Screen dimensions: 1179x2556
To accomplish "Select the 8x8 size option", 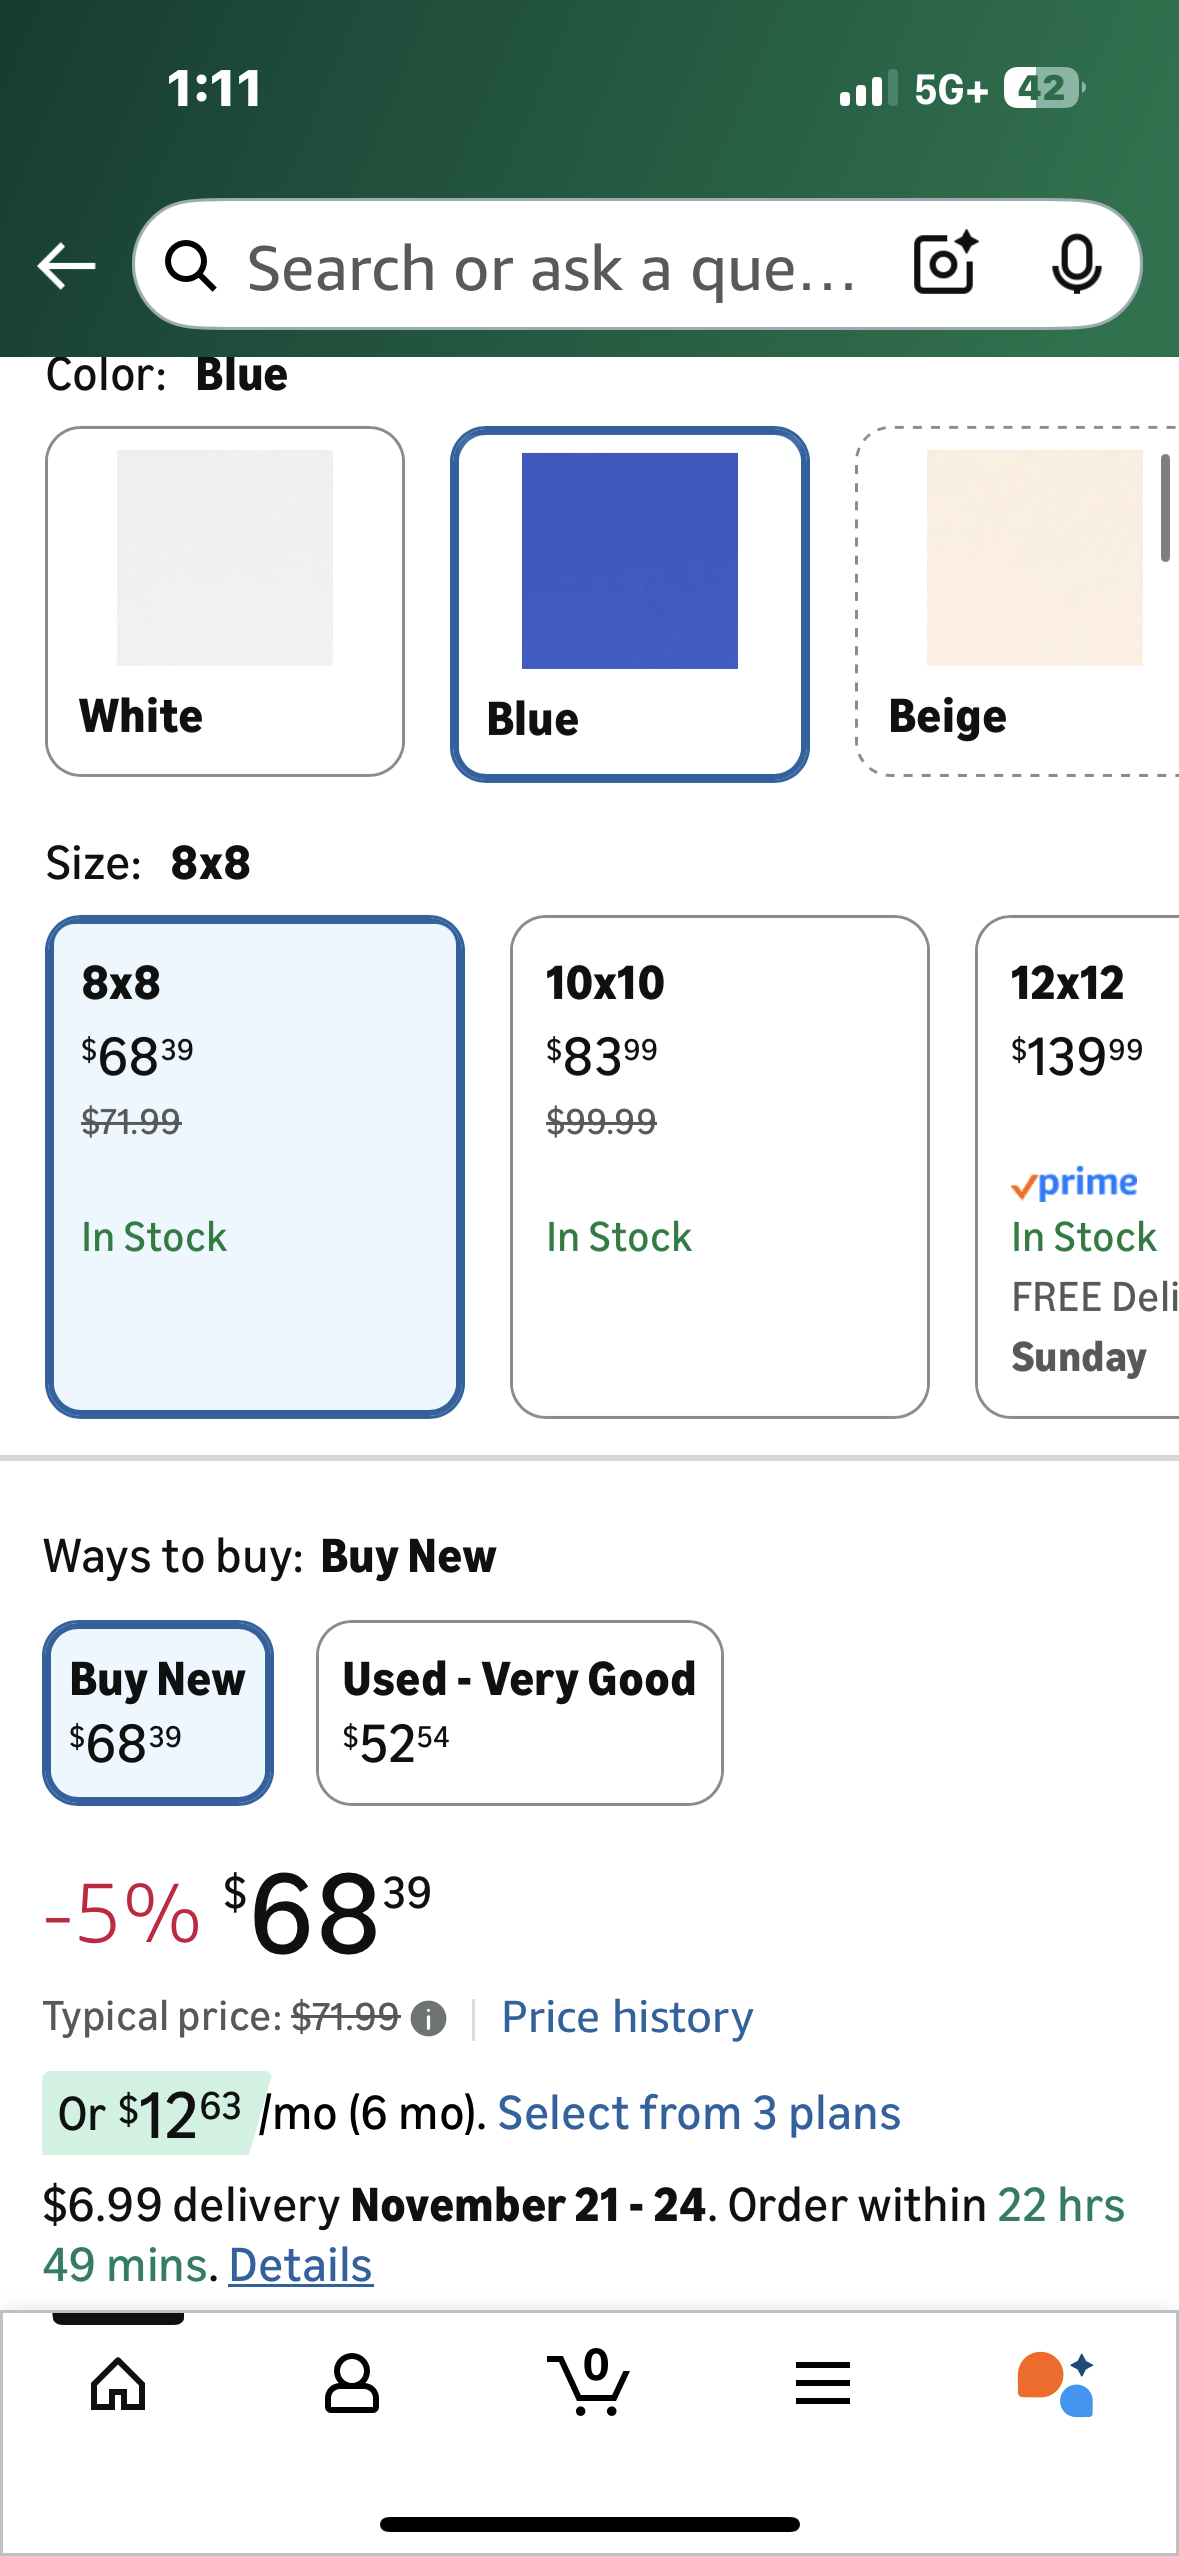I will 254,1166.
